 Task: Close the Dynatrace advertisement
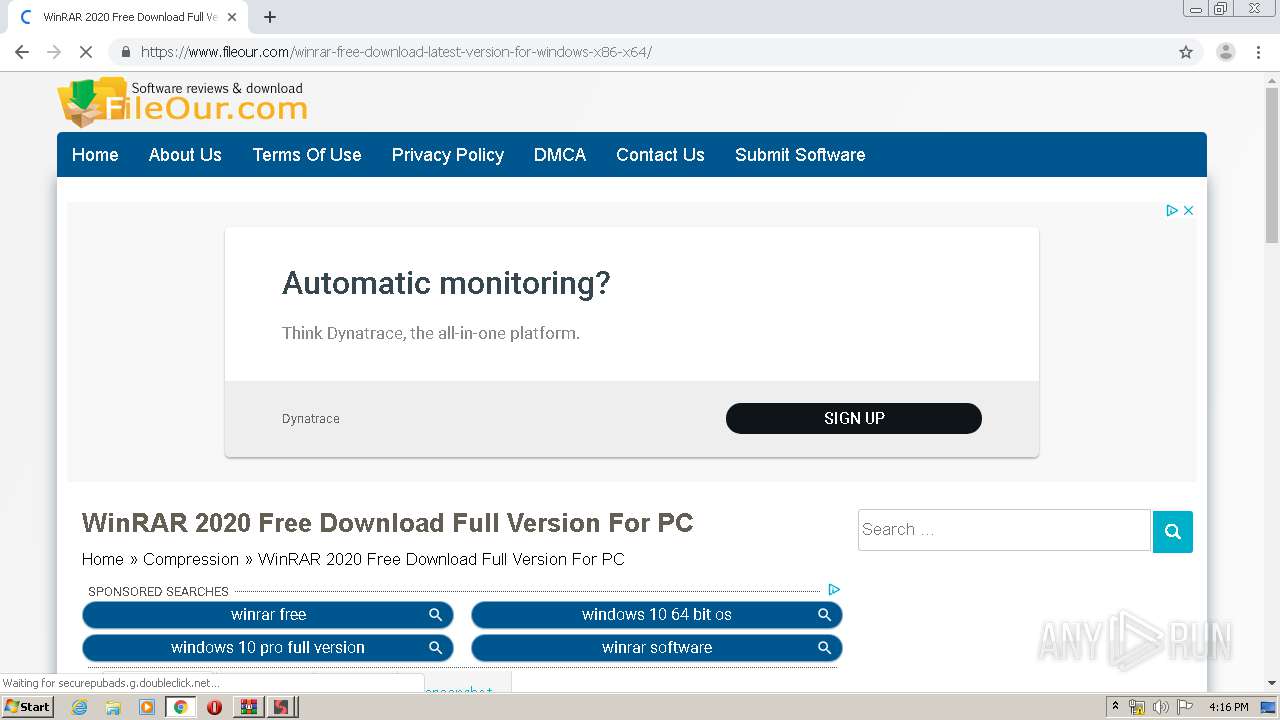click(x=1188, y=210)
